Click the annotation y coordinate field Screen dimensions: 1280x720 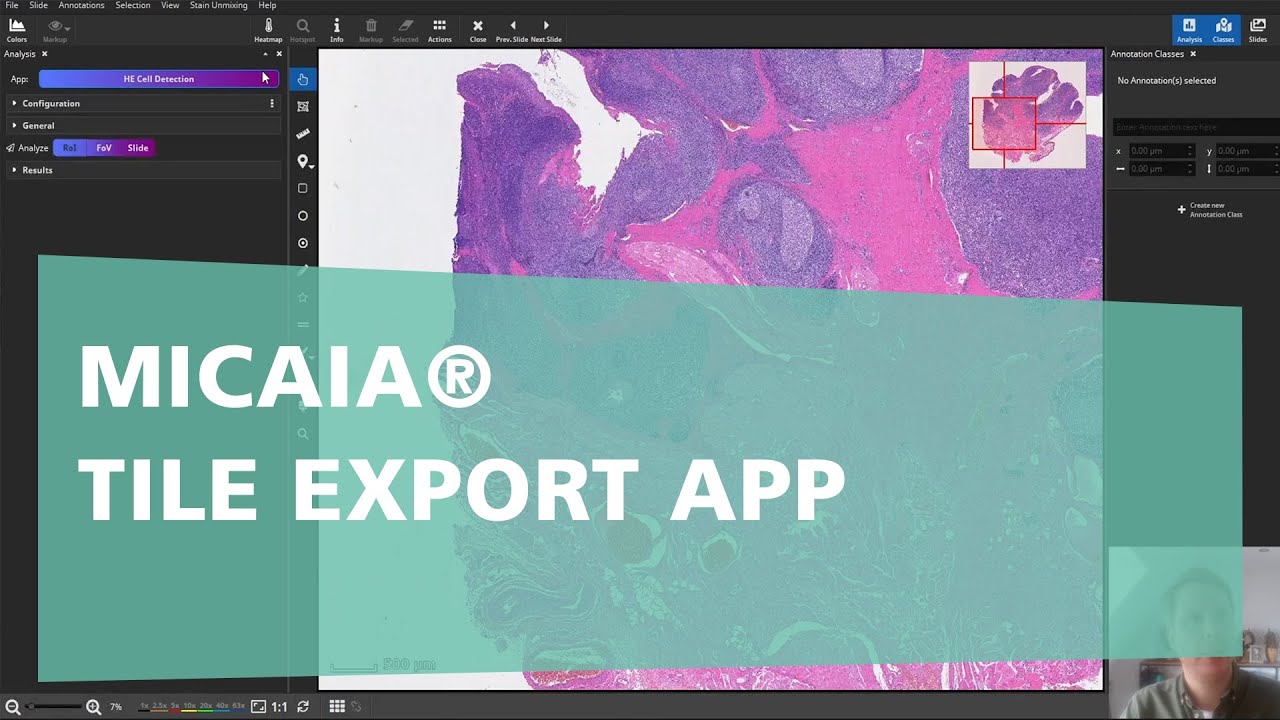1247,151
